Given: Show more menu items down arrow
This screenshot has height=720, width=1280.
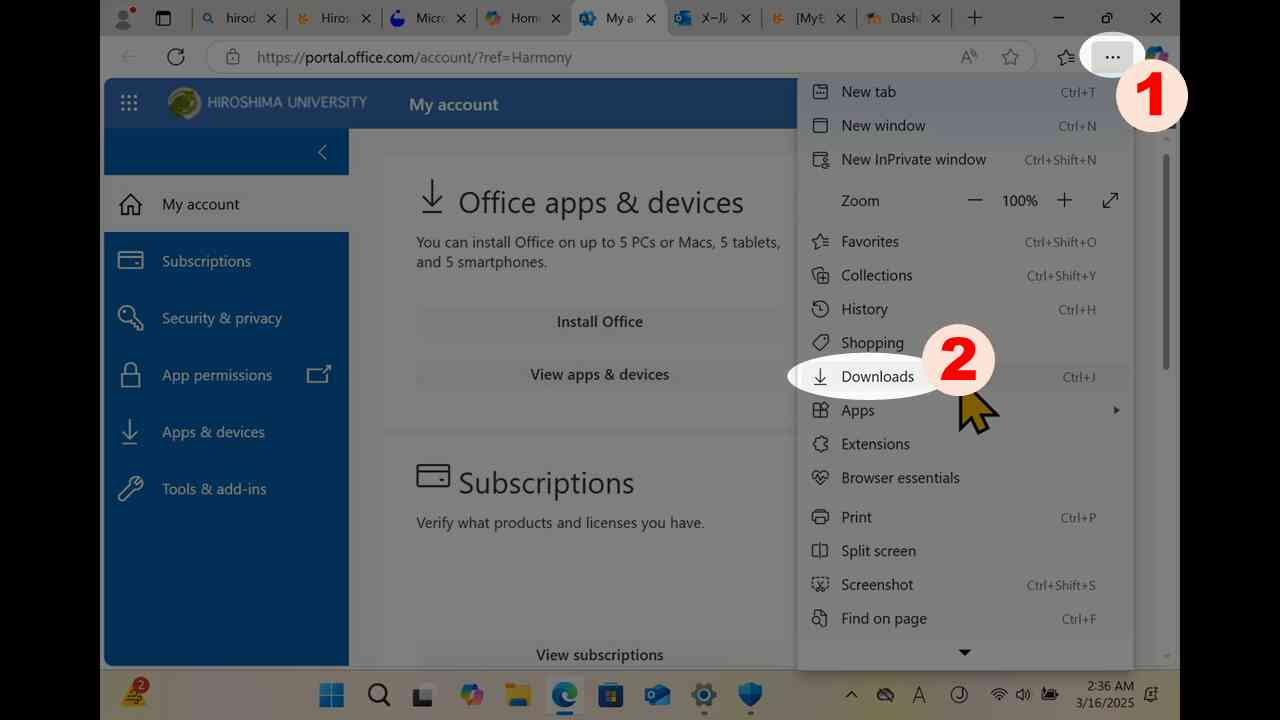Looking at the screenshot, I should pos(965,652).
